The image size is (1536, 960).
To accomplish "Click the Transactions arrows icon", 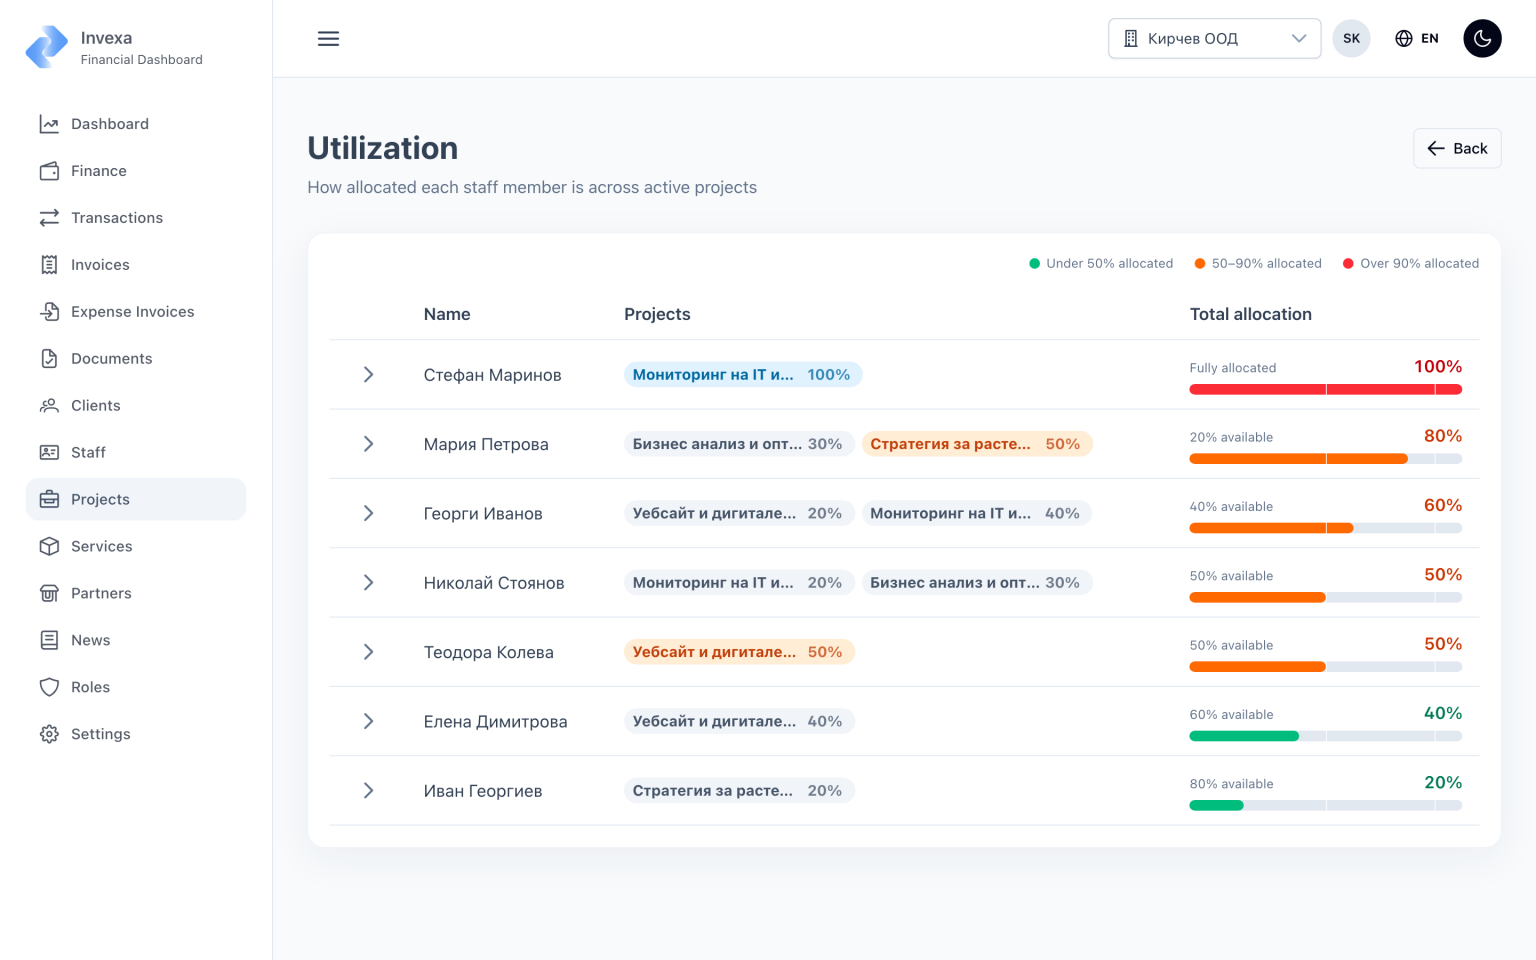I will tap(49, 218).
